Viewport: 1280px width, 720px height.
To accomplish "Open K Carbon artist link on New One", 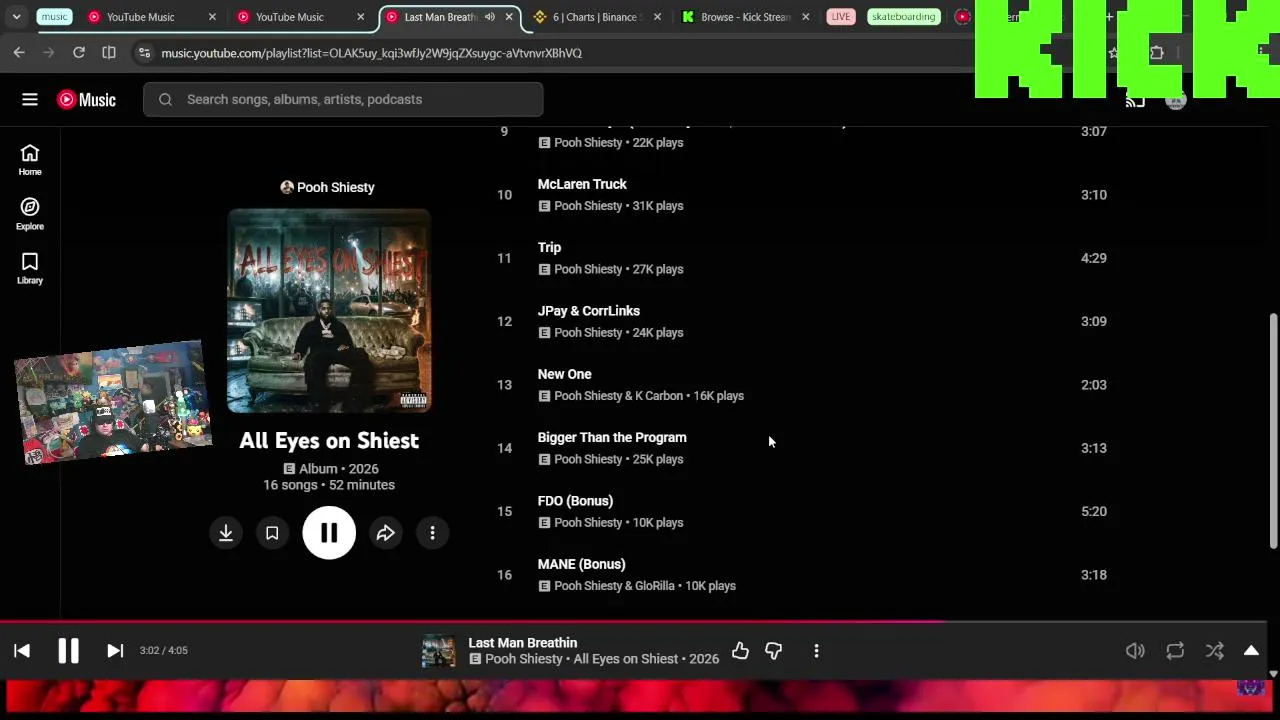I will (x=659, y=396).
